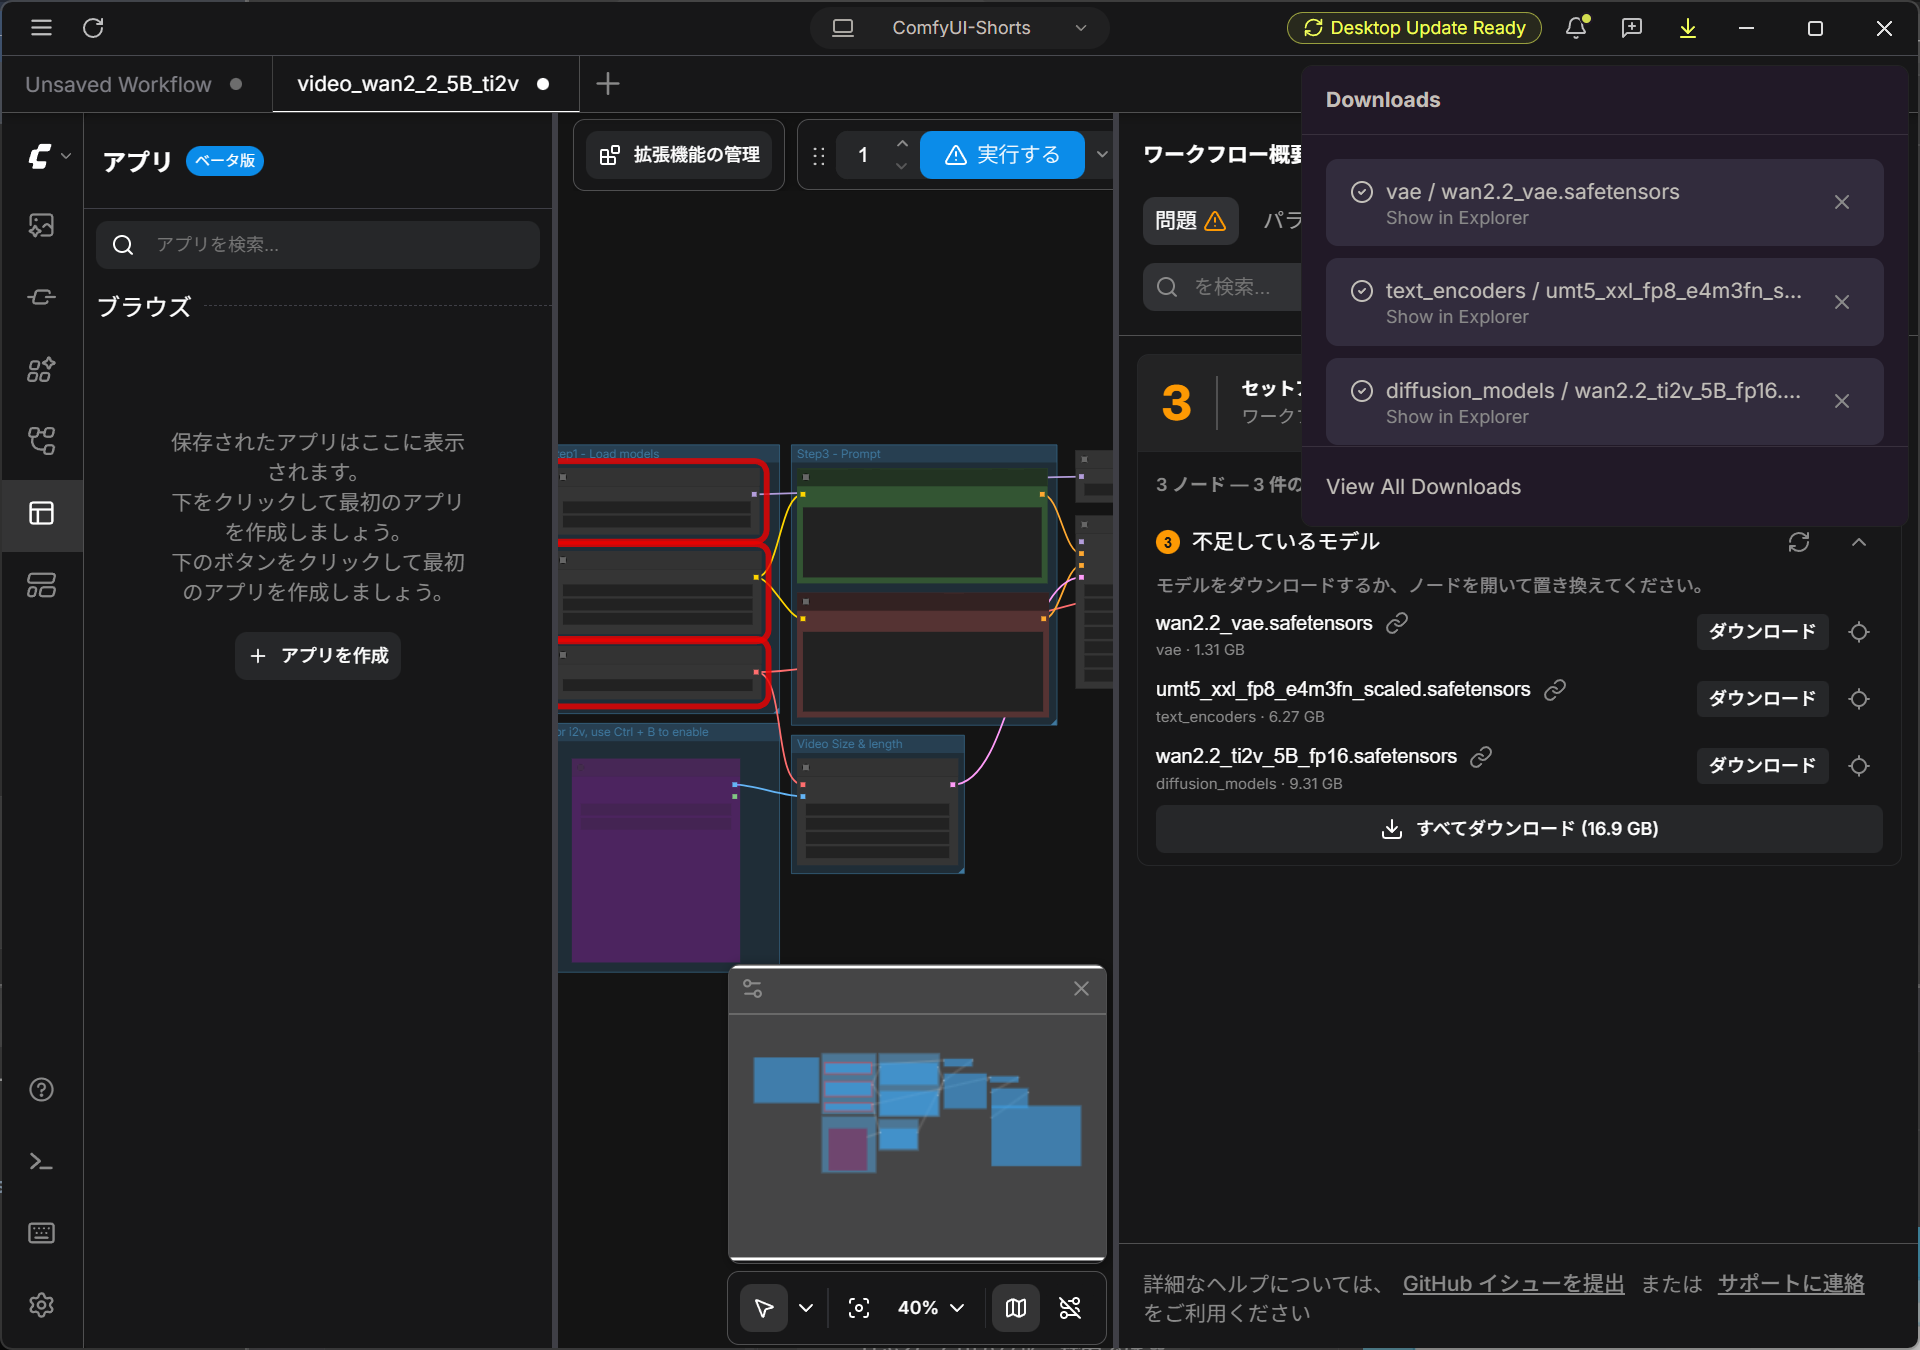Copy link for umt5_xxl_fp8_e4m3fn_scaled.safetensors
The image size is (1920, 1350).
click(1555, 689)
